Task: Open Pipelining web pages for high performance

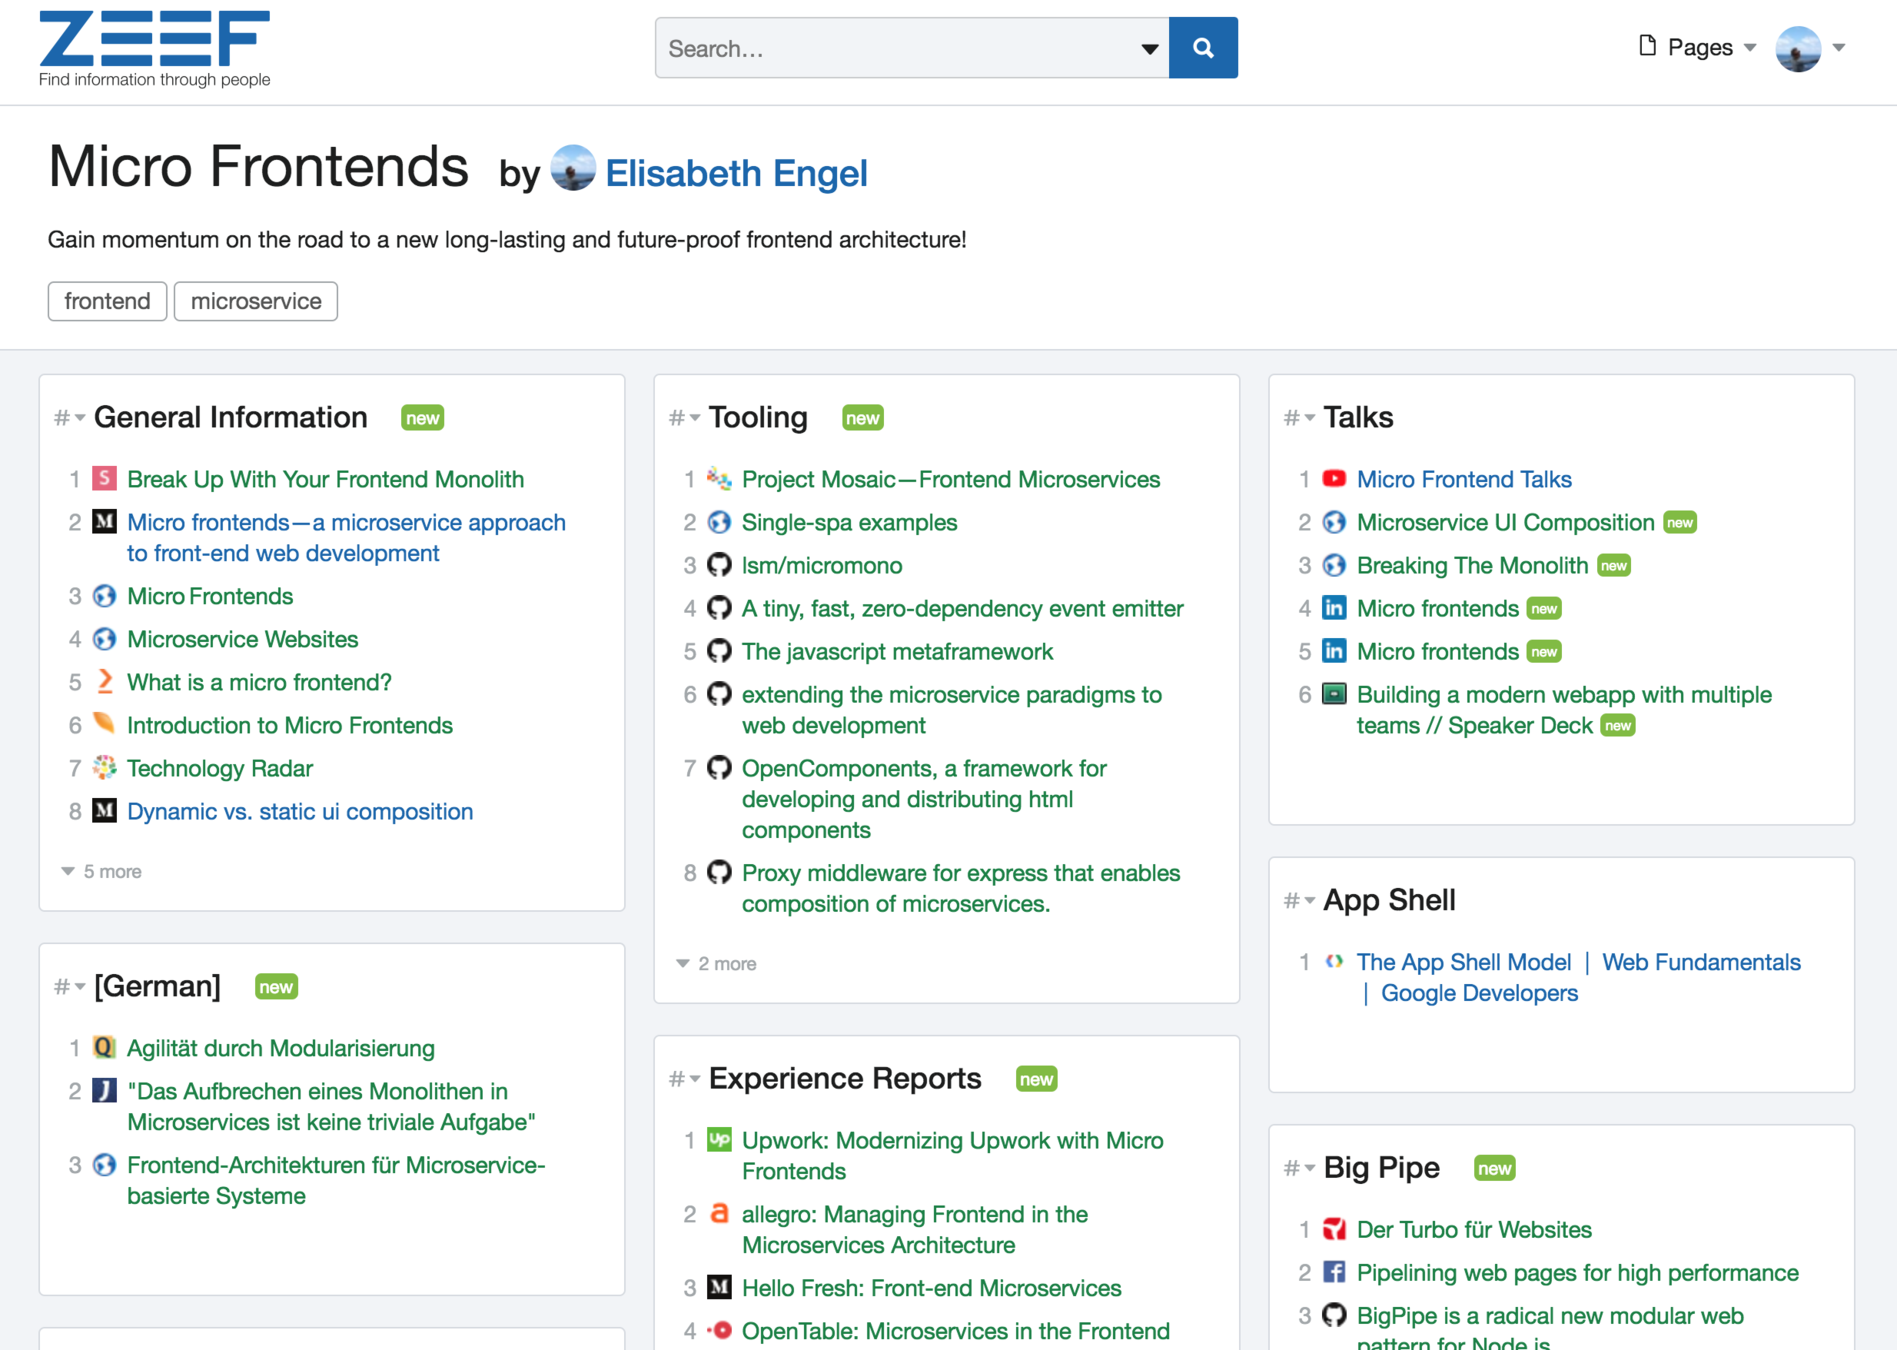Action: click(x=1577, y=1272)
